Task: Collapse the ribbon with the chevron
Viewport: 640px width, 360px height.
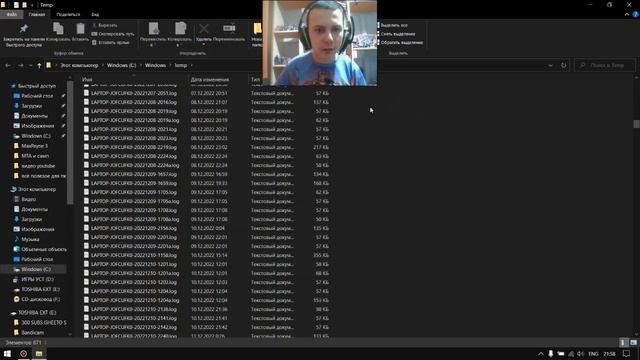Action: 627,14
